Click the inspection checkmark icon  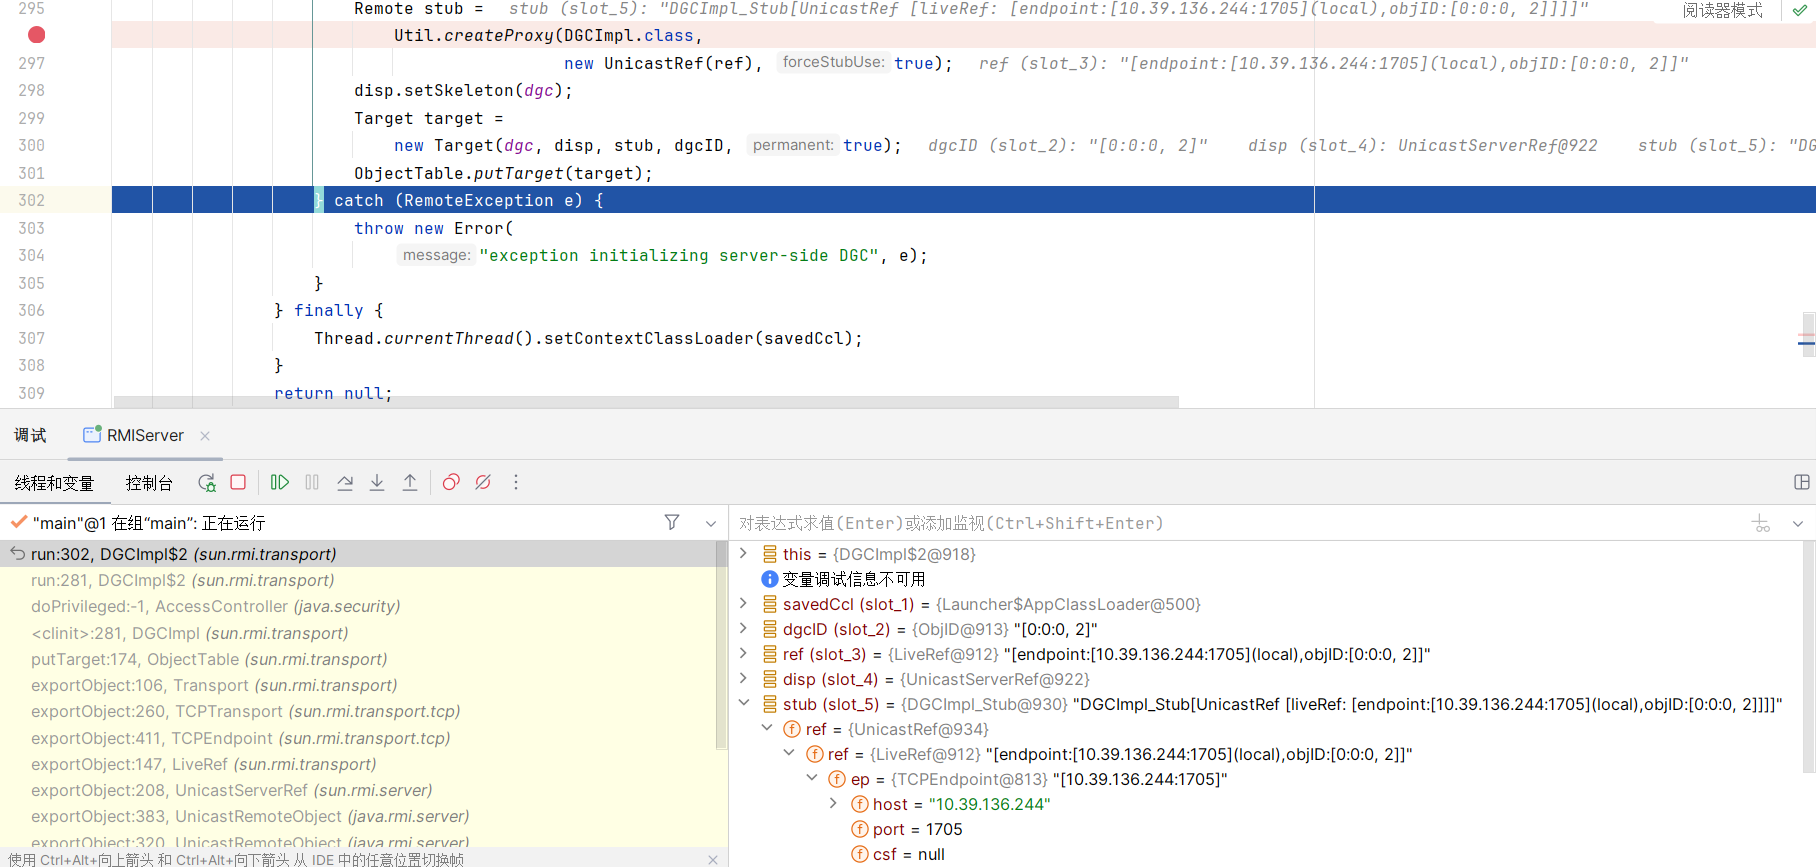tap(1800, 10)
